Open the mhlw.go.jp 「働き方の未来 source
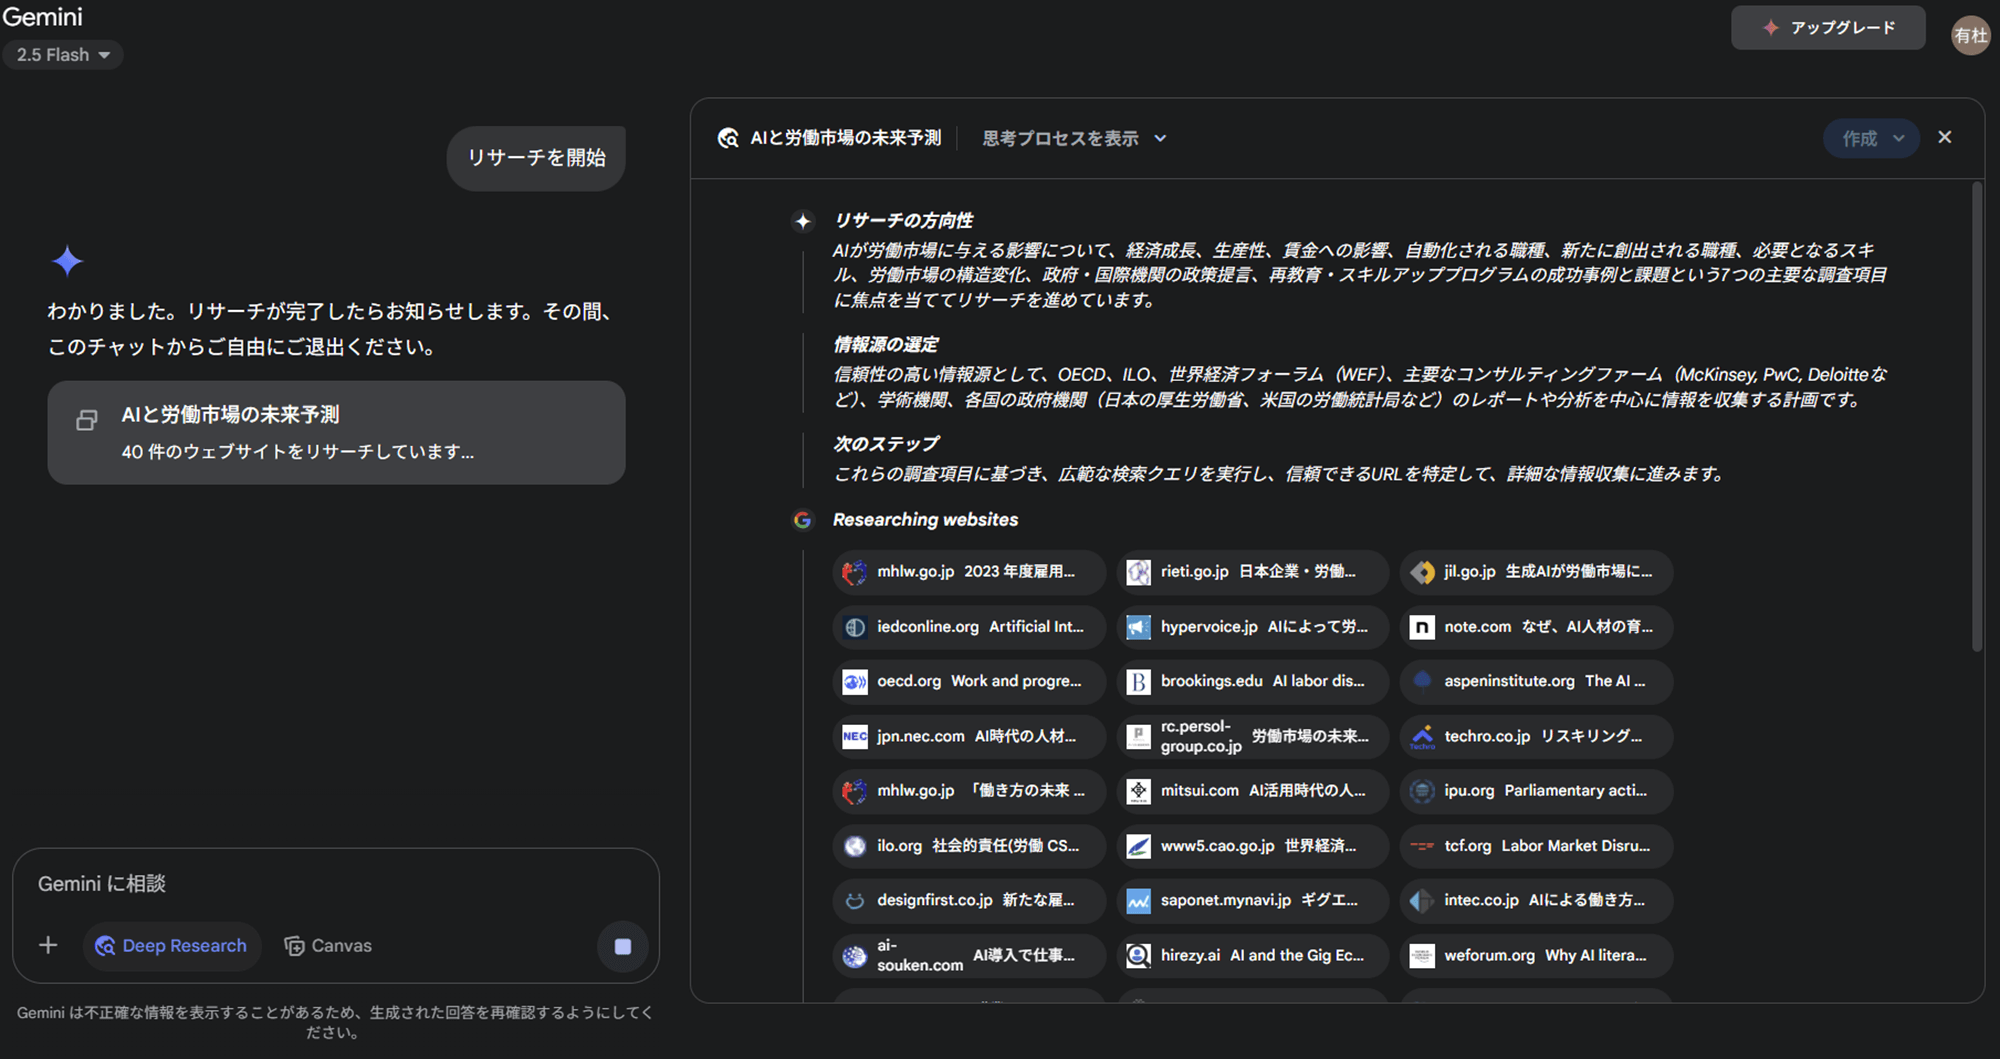 tap(969, 791)
